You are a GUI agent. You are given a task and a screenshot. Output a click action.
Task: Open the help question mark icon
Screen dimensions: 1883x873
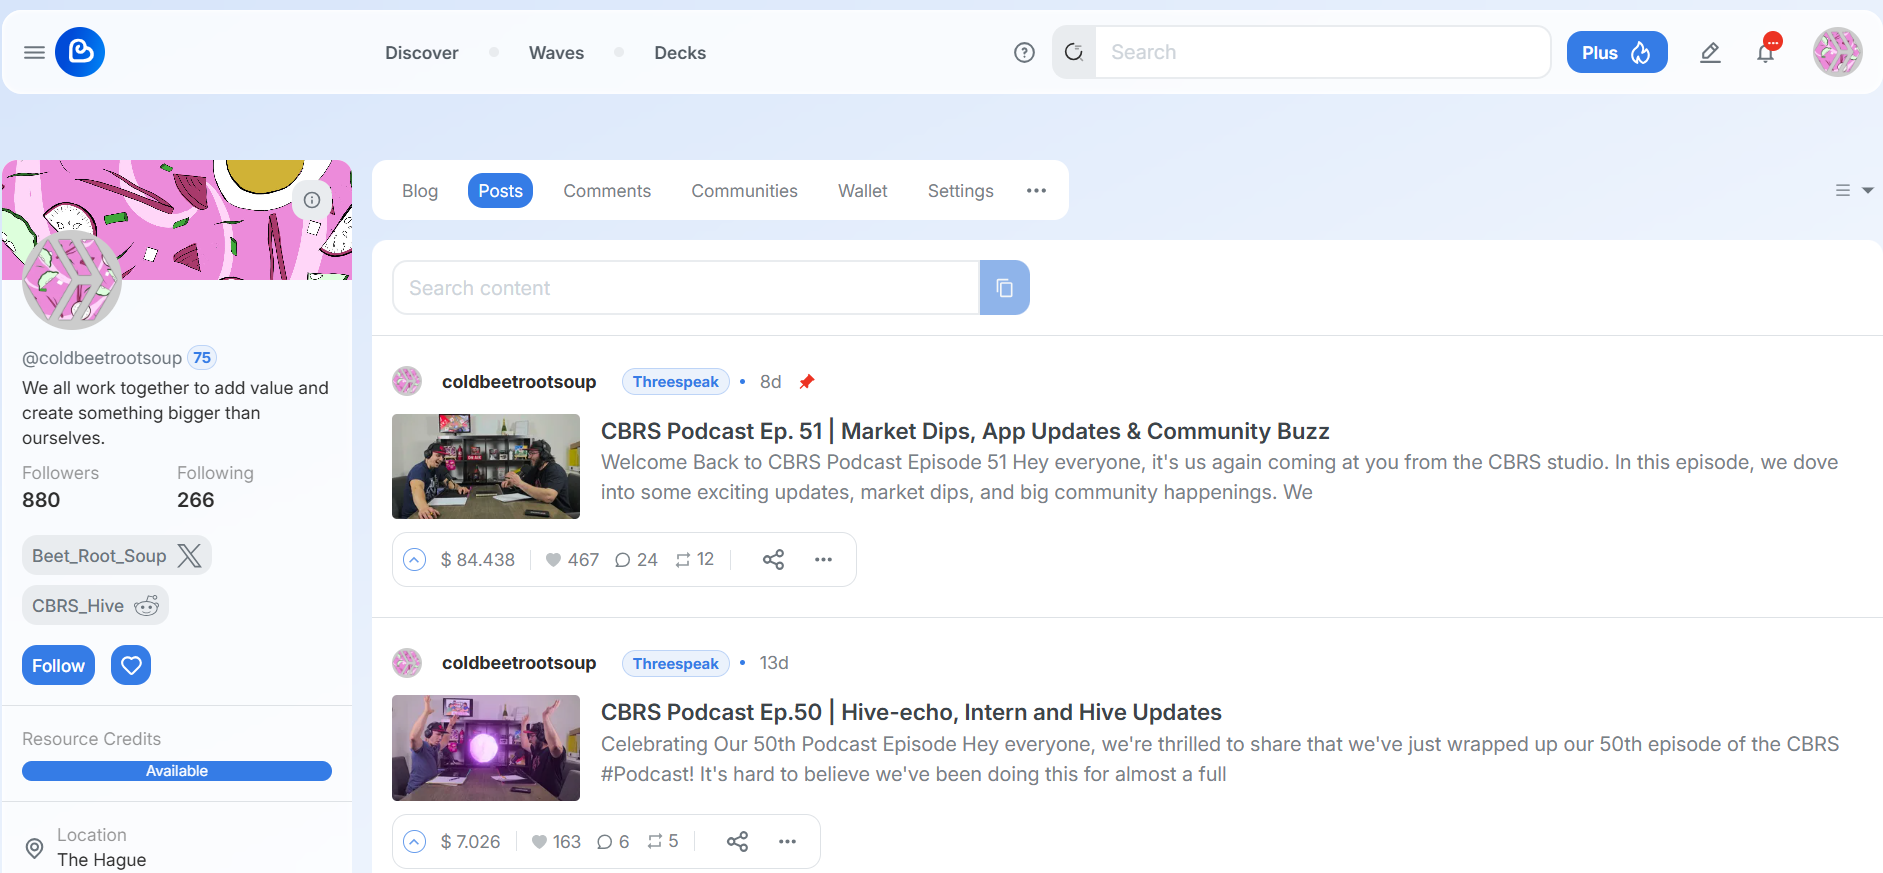1024,52
